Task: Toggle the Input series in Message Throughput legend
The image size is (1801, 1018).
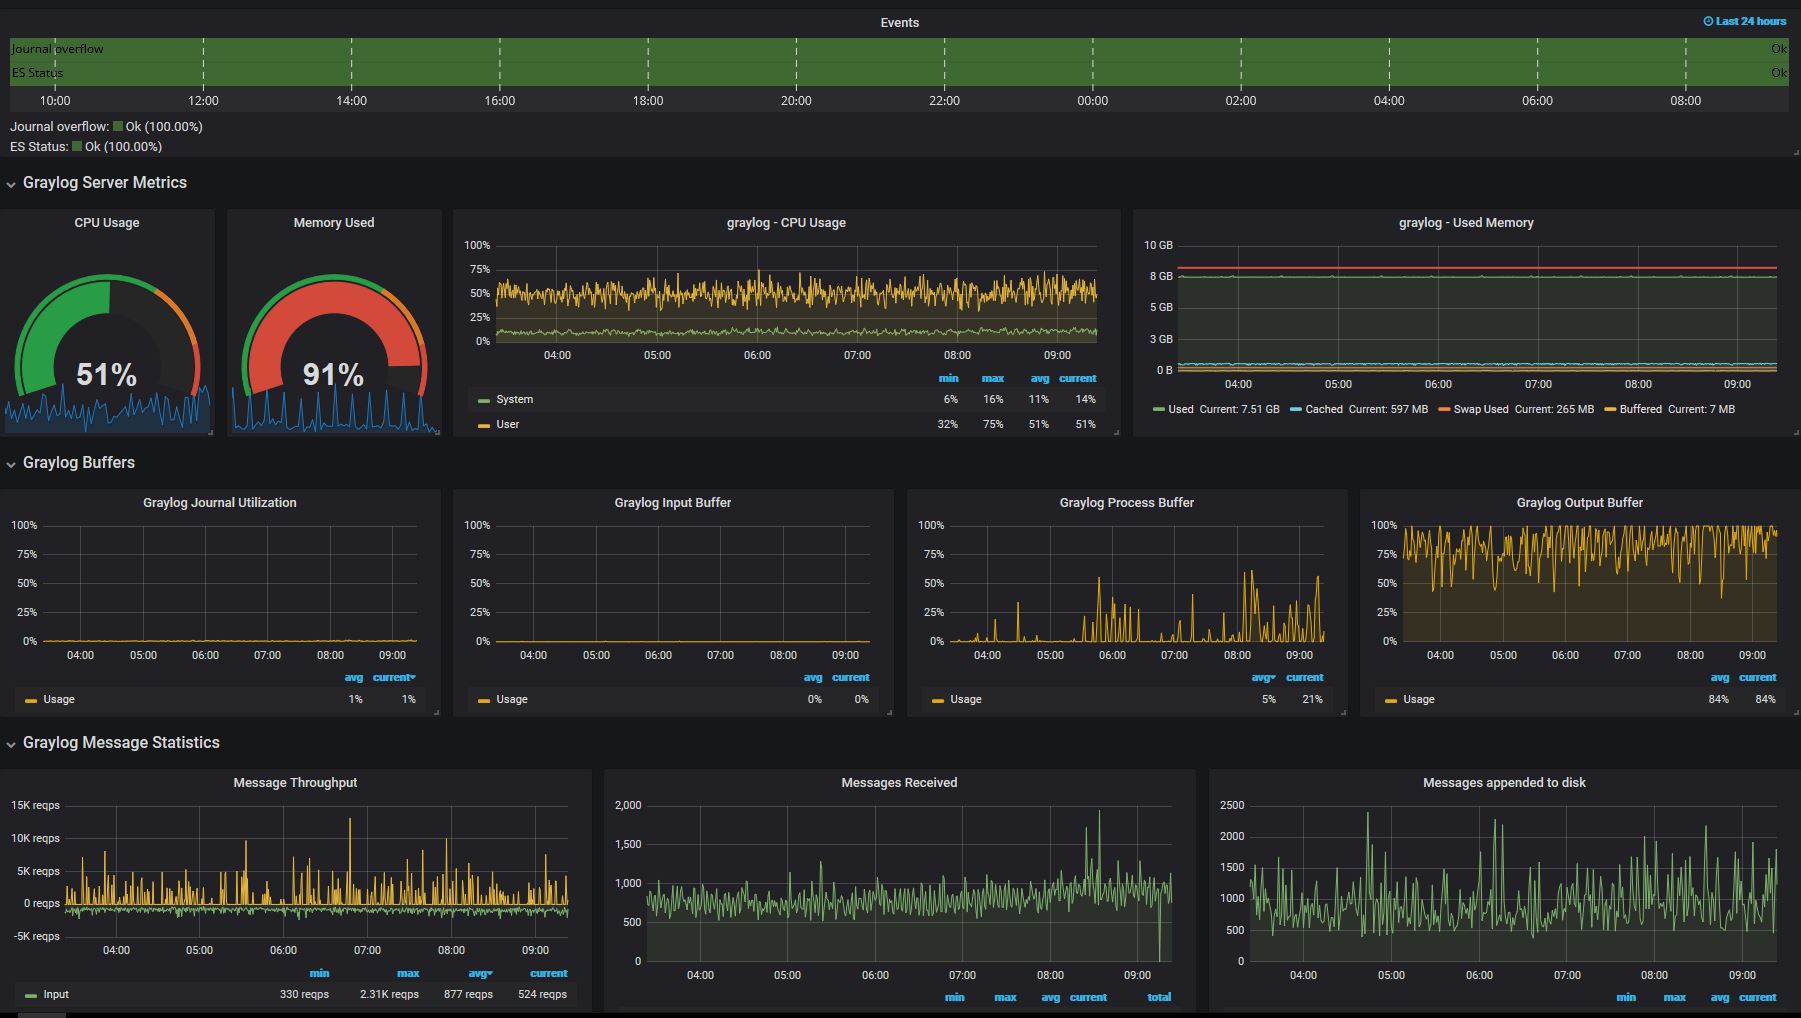Action: (x=56, y=994)
